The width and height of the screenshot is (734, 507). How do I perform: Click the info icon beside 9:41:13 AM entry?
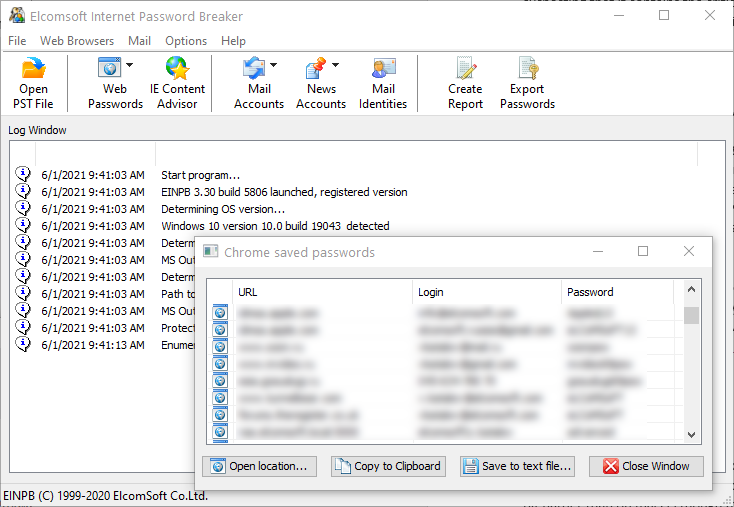23,344
